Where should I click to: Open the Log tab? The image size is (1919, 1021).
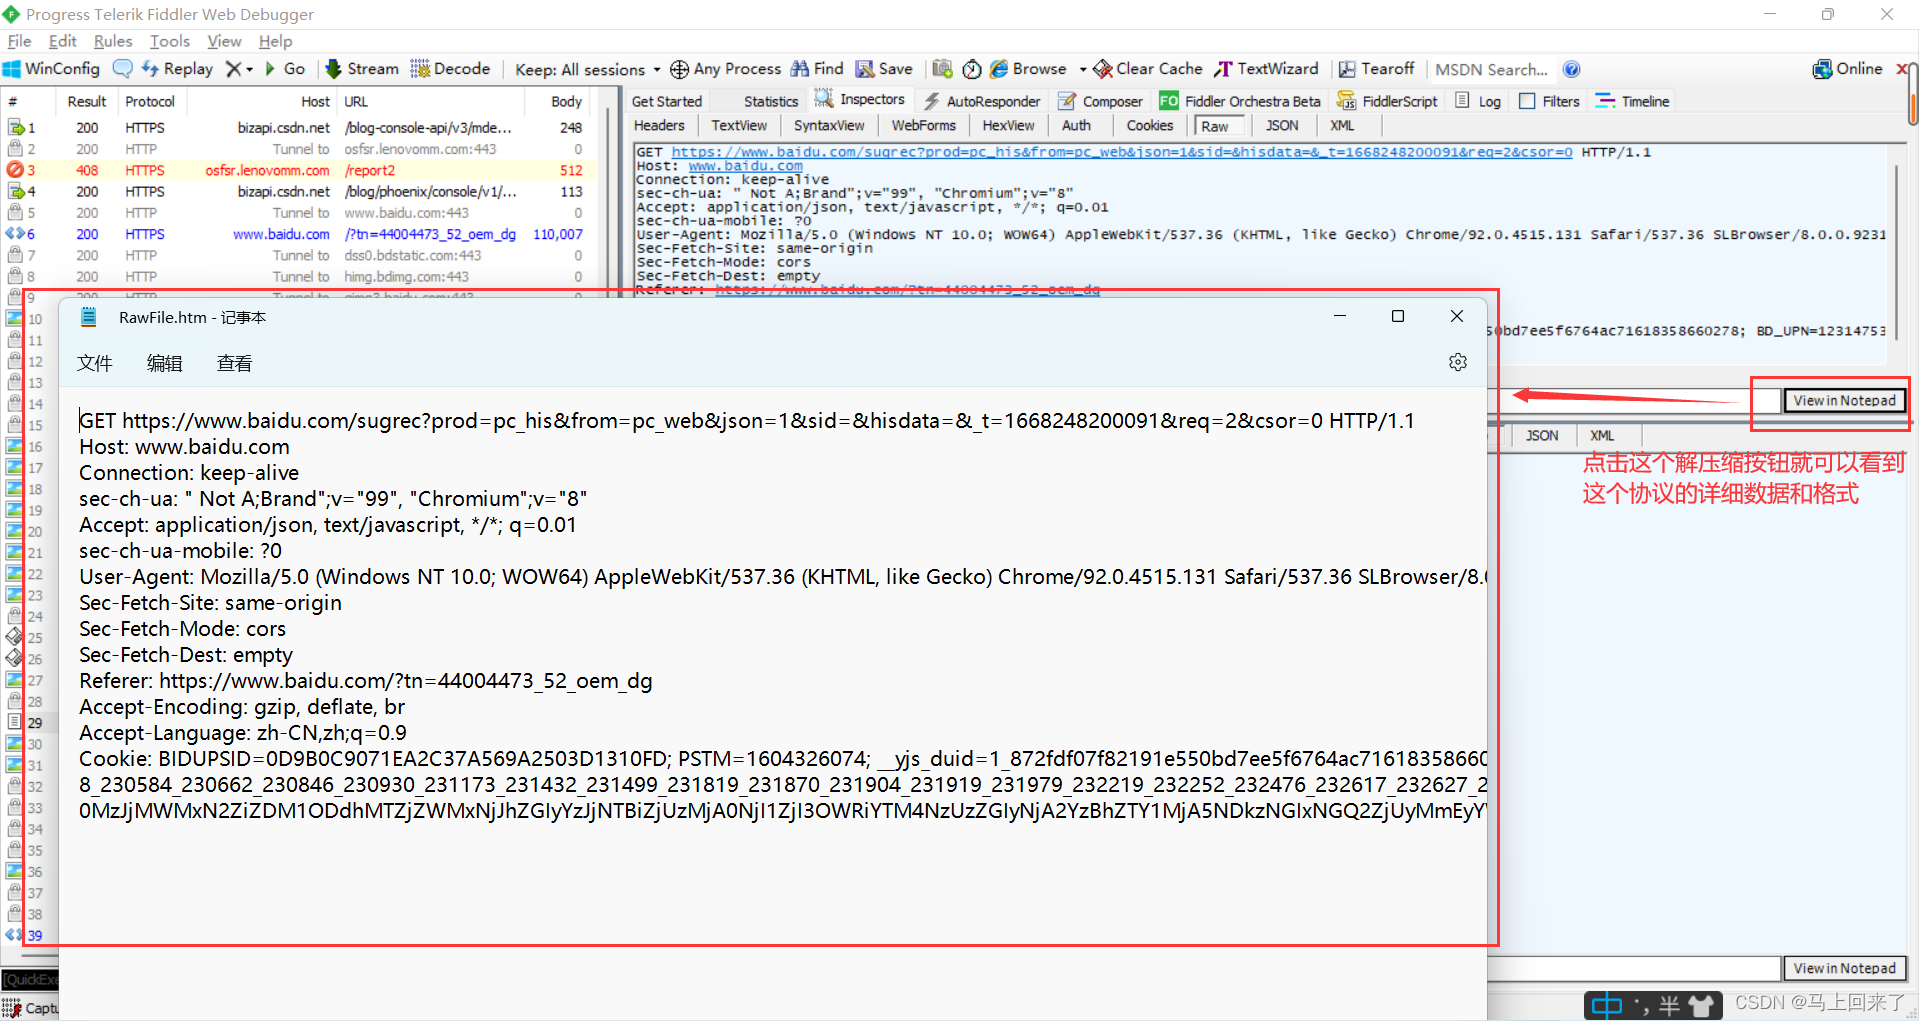click(1478, 101)
